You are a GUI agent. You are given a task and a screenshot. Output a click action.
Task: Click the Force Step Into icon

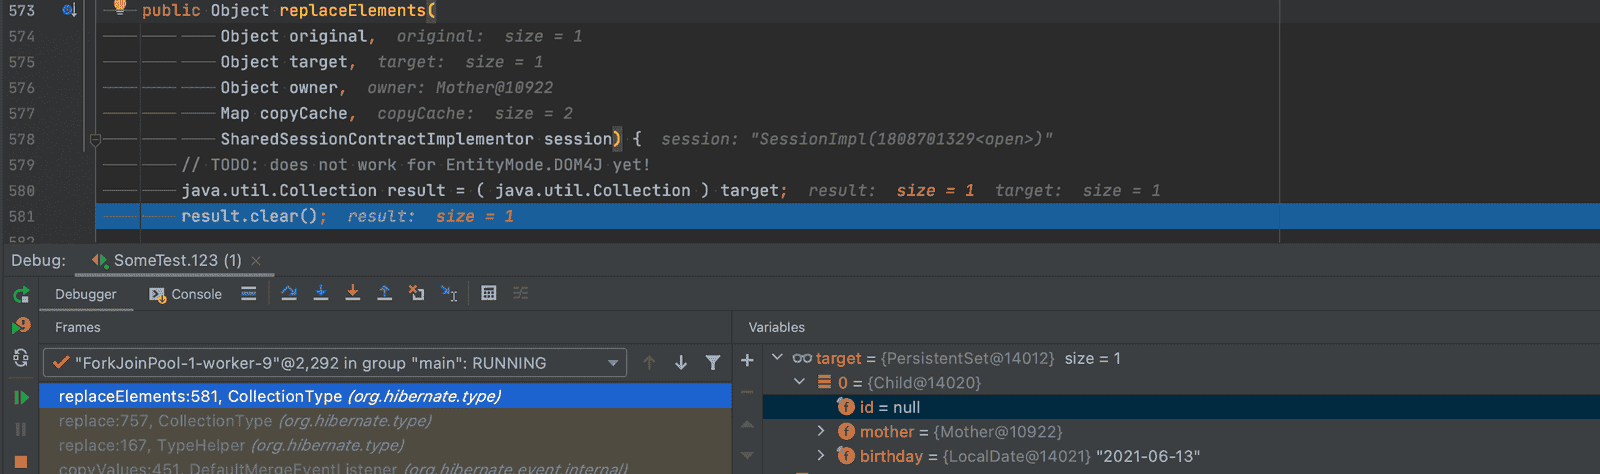(353, 293)
